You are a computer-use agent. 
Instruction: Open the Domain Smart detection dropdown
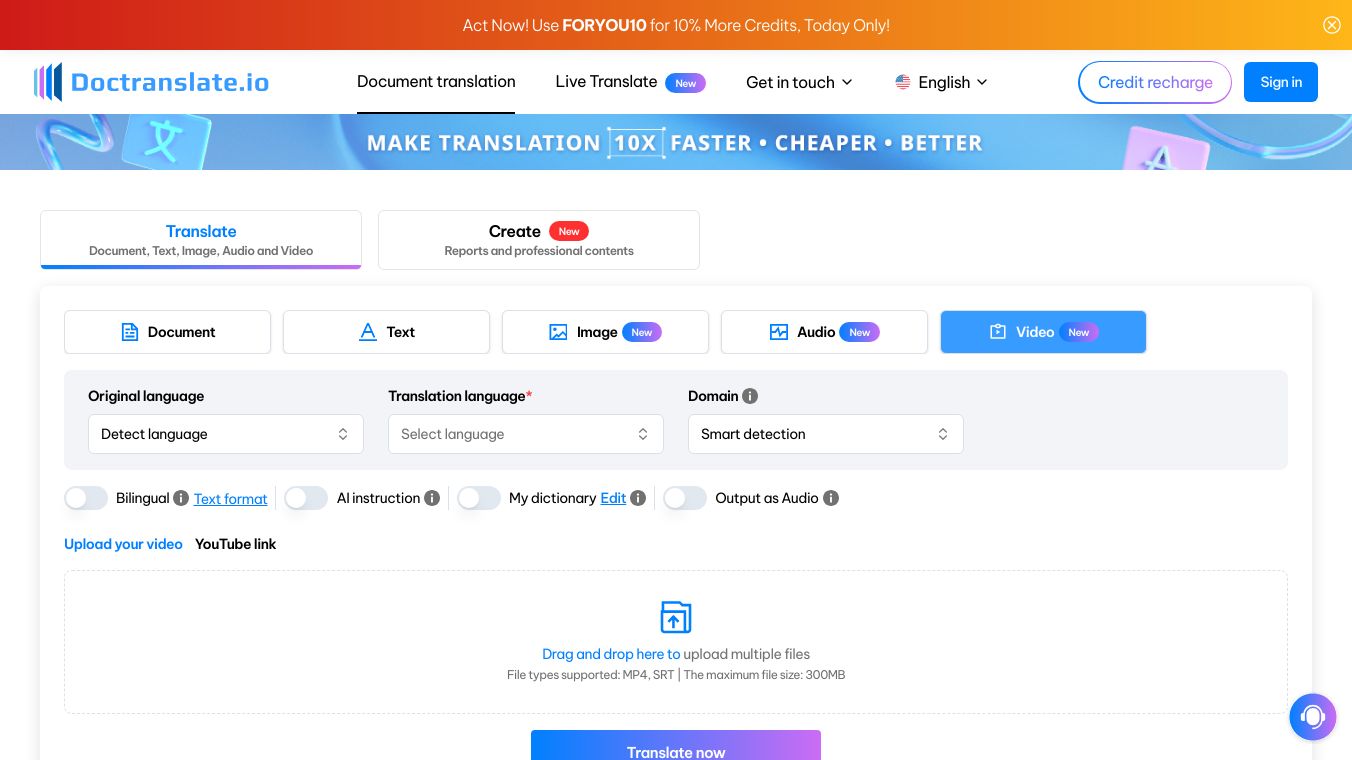[826, 434]
